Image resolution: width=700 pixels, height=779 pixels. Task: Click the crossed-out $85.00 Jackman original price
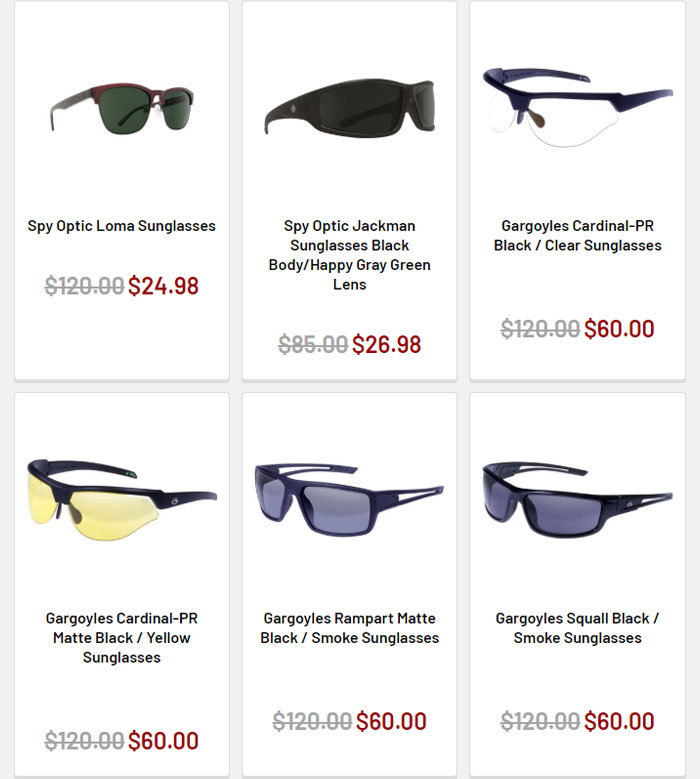point(313,344)
